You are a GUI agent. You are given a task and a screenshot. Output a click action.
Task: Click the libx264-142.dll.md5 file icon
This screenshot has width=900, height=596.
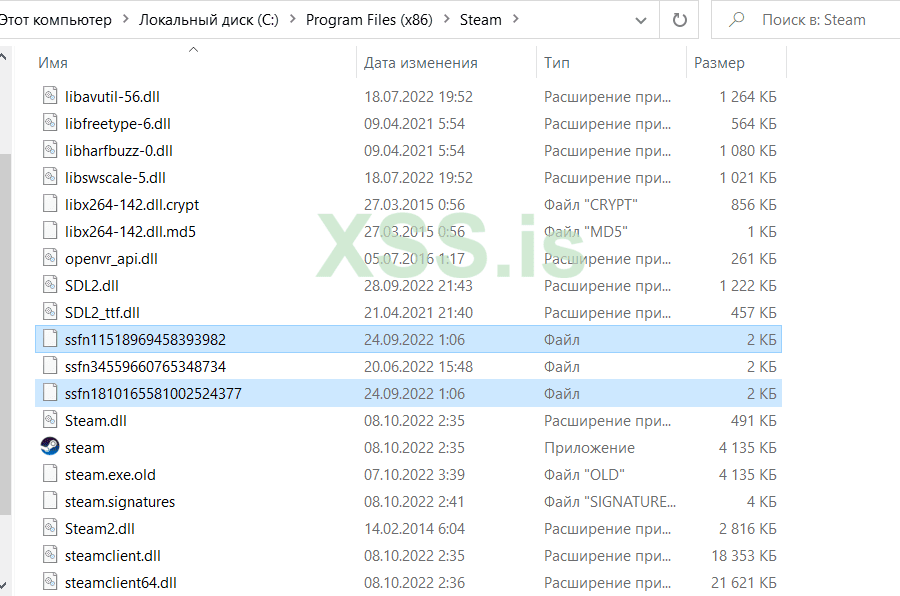51,230
